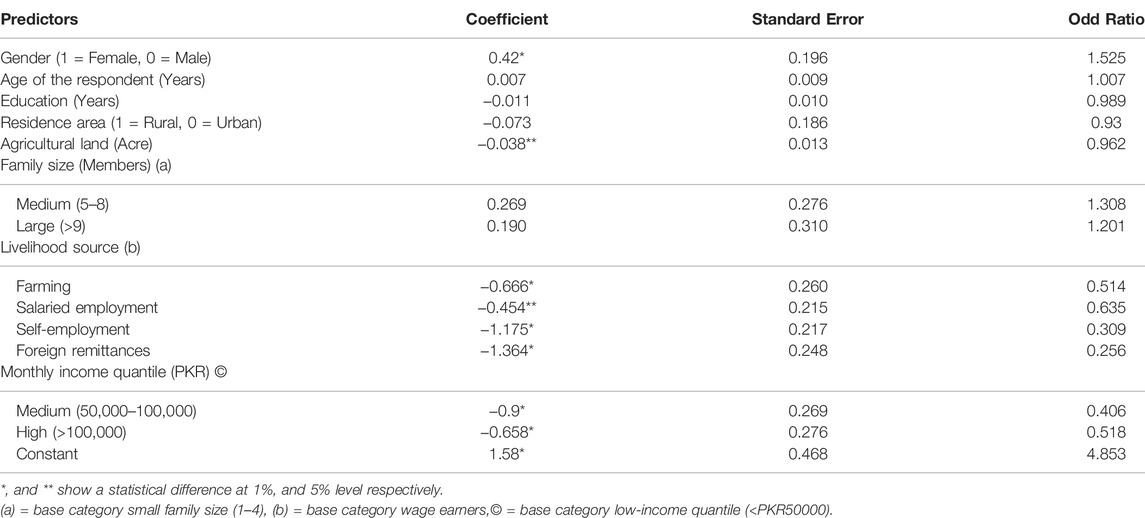
Task: Click the Standard Error column header
Action: [808, 20]
